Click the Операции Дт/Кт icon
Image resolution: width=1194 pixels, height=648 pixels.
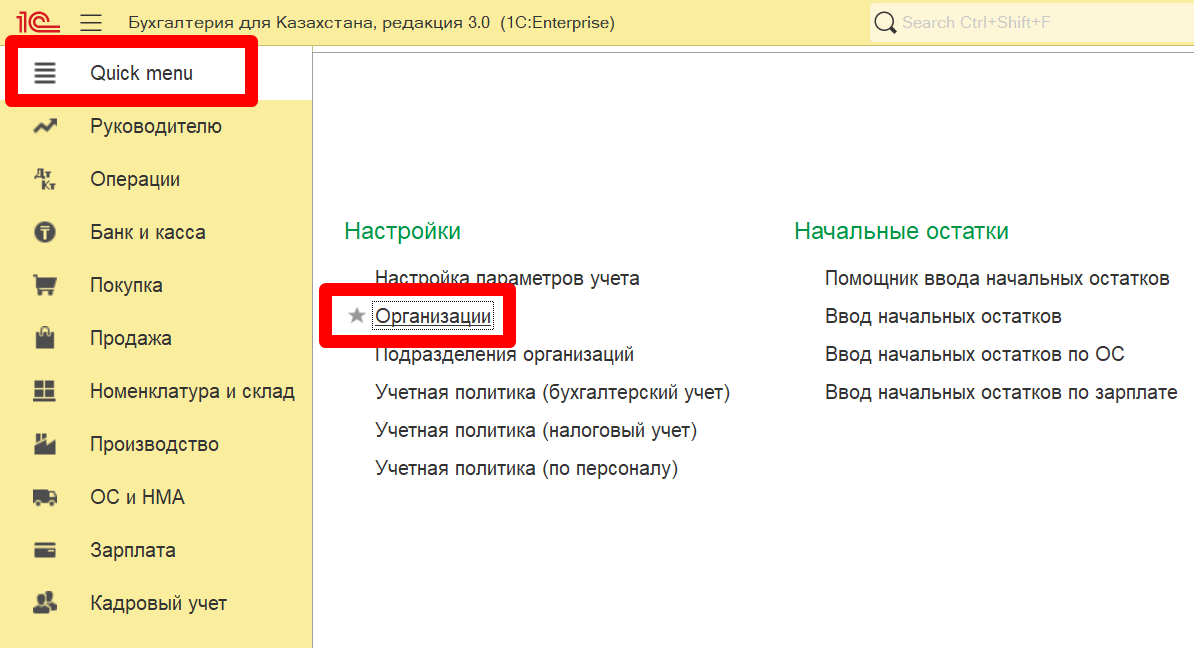[45, 179]
